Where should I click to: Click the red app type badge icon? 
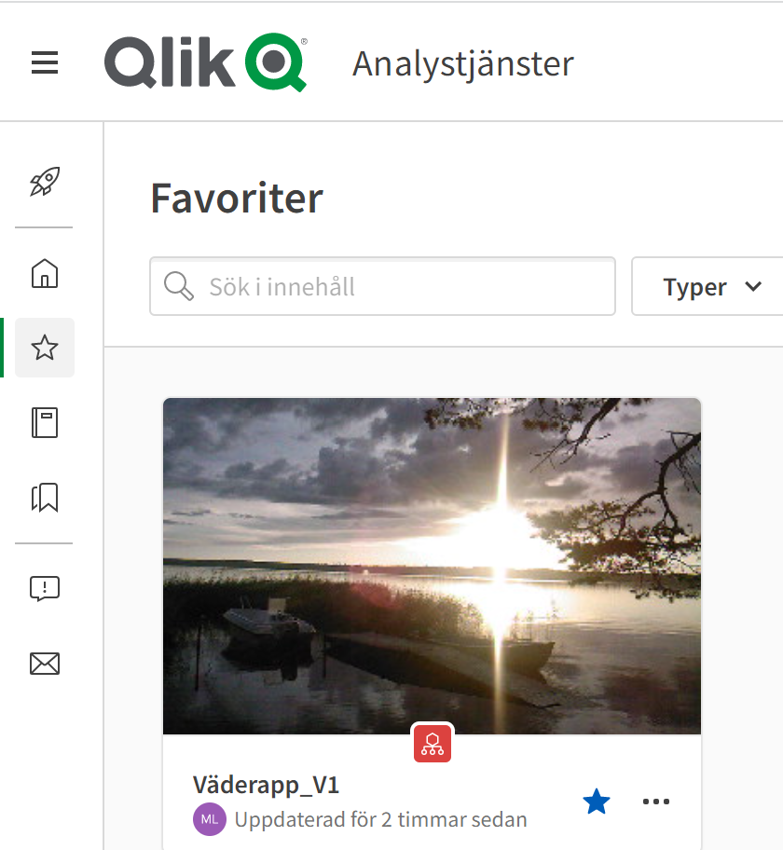point(432,744)
